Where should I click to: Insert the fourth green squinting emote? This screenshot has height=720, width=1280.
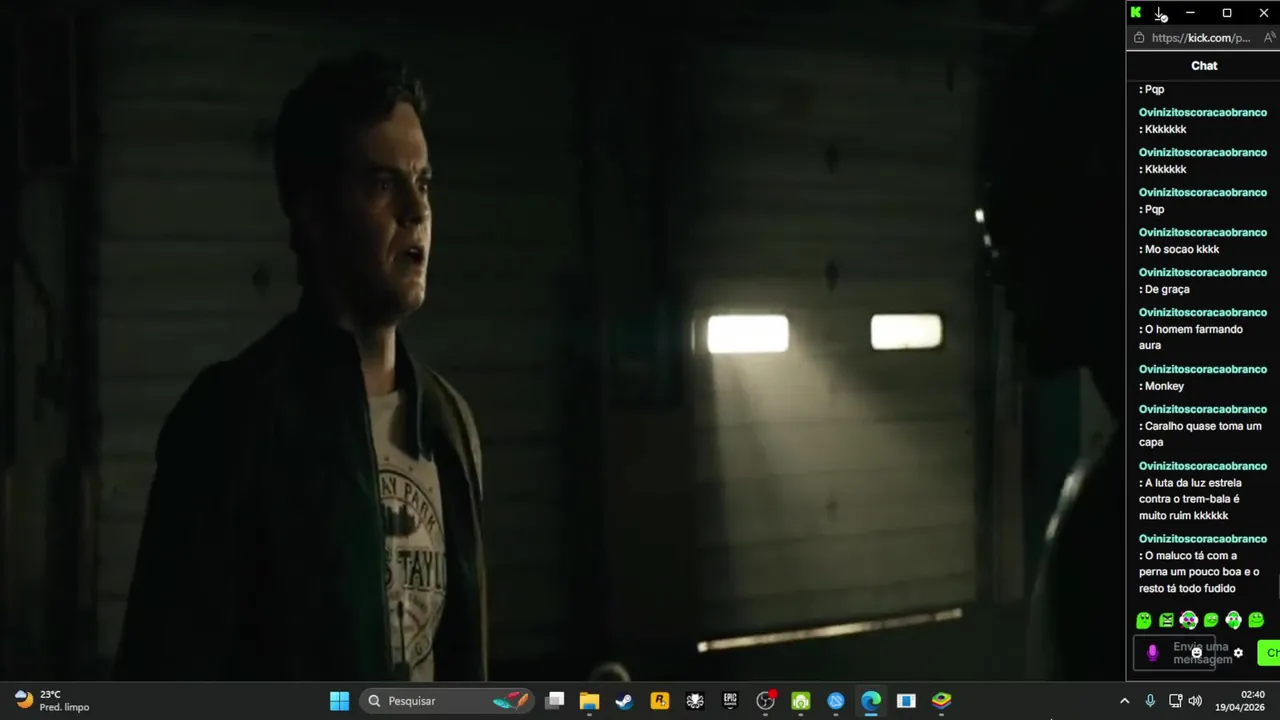[1211, 620]
